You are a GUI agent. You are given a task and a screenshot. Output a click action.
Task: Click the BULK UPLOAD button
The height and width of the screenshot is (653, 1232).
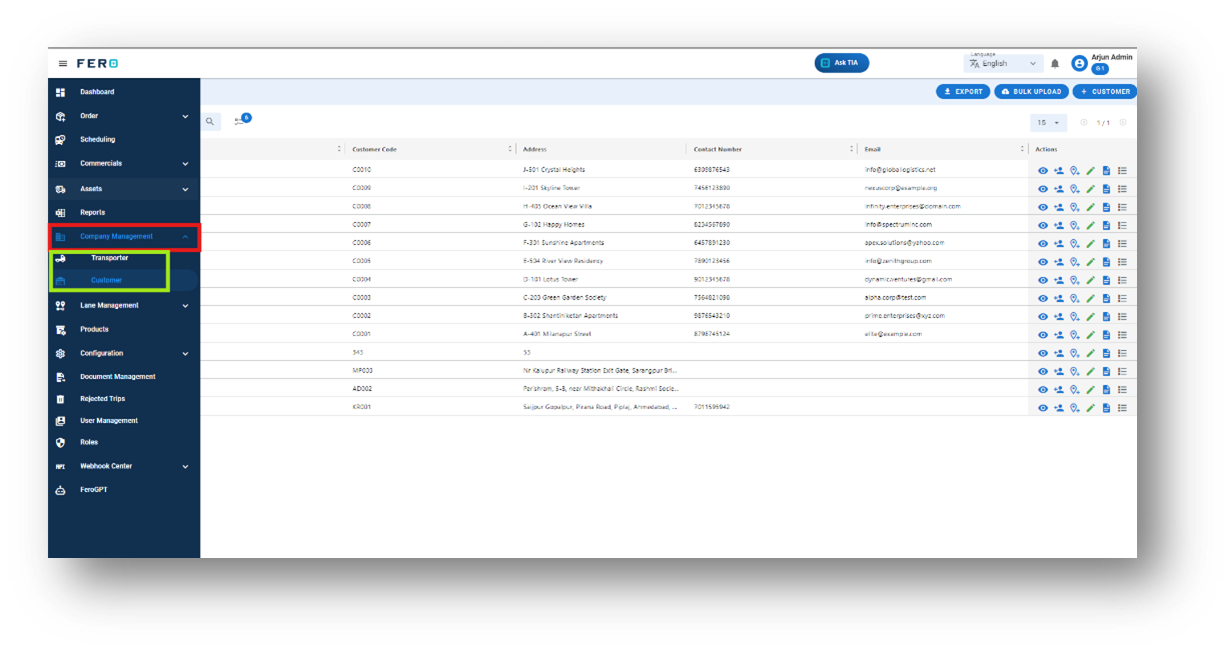tap(1031, 92)
